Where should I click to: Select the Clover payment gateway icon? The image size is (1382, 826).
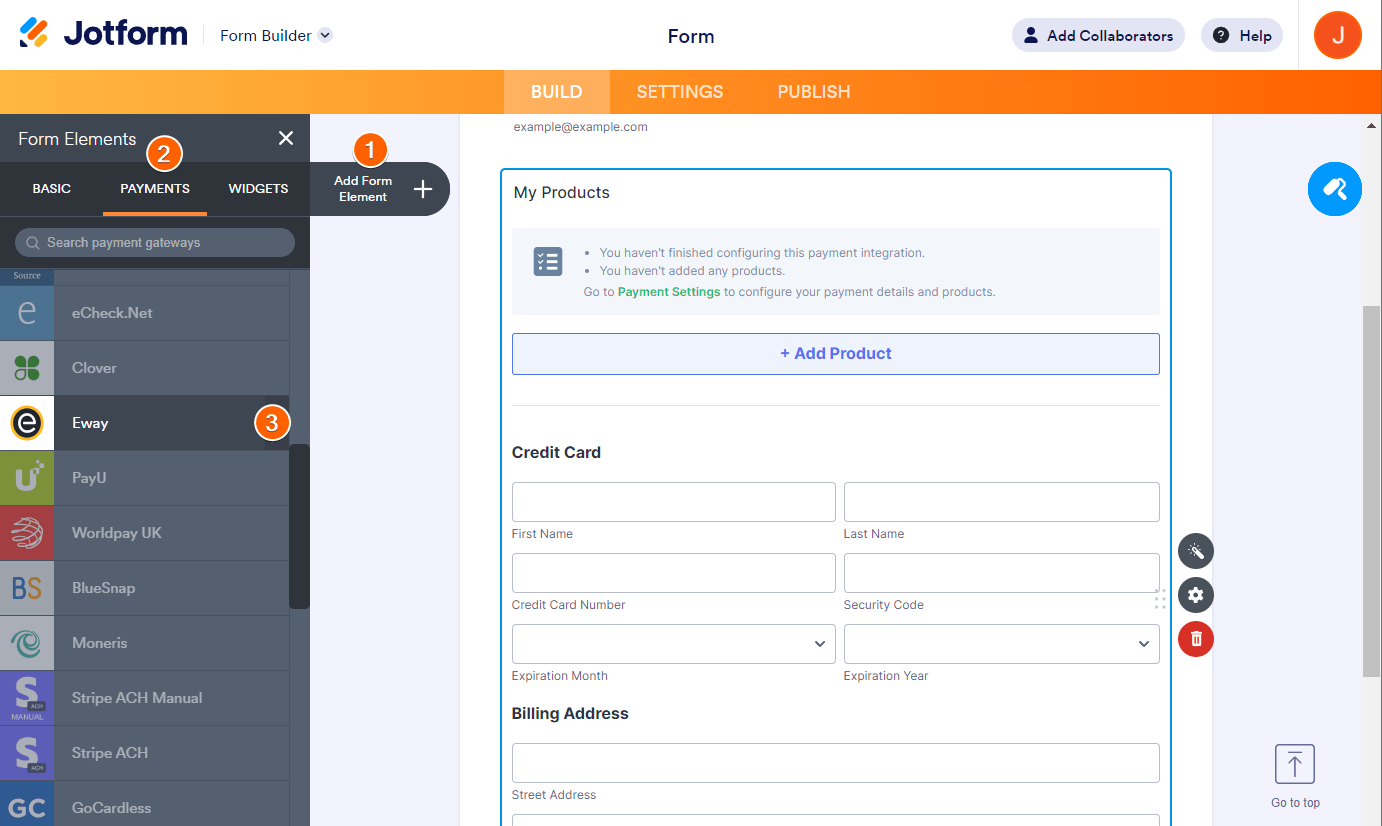27,368
